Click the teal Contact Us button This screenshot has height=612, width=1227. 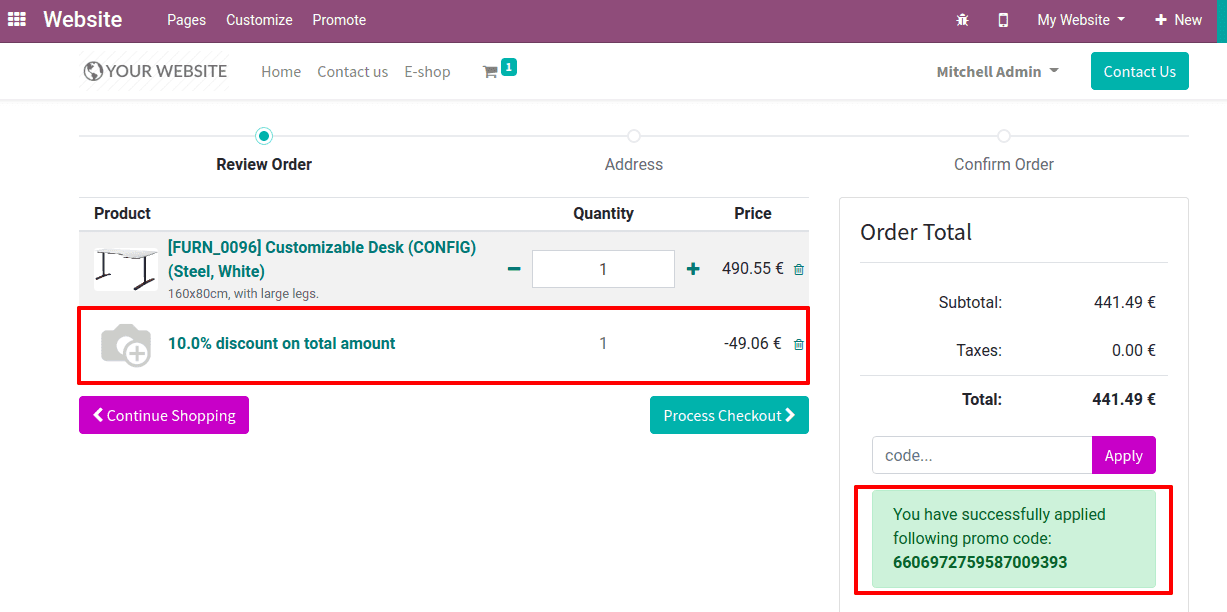click(1140, 71)
